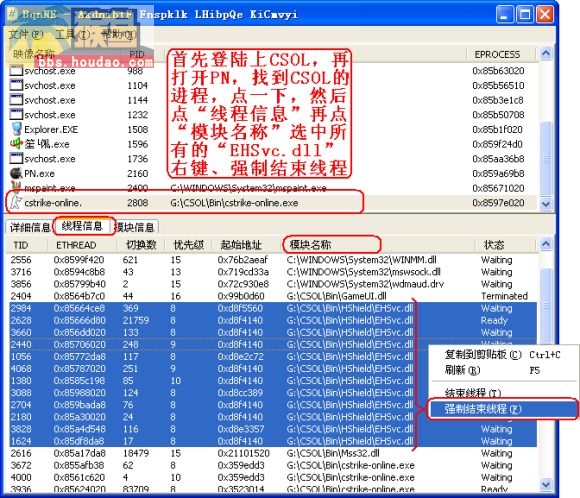Select process row Explorer.EXE
Screen dimensions: 580x498
(x=272, y=129)
